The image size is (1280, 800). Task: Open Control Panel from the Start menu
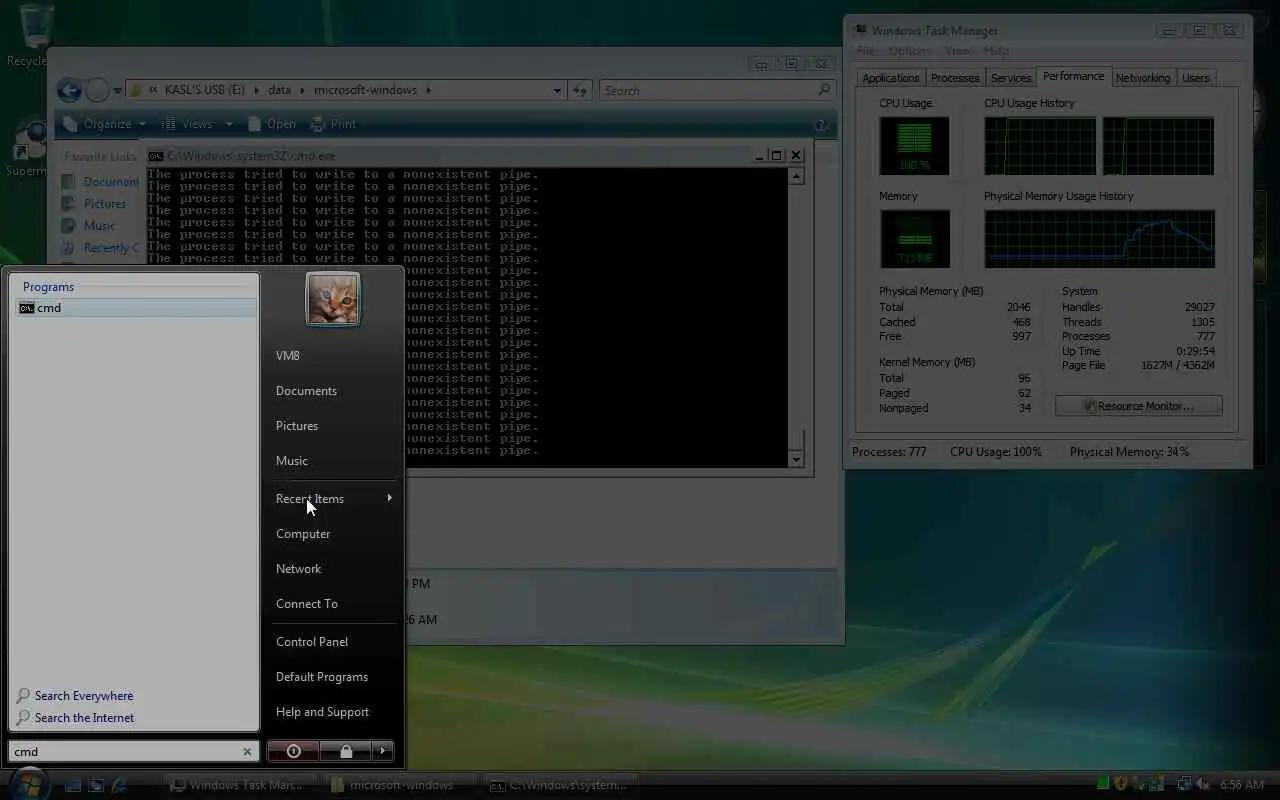[312, 642]
